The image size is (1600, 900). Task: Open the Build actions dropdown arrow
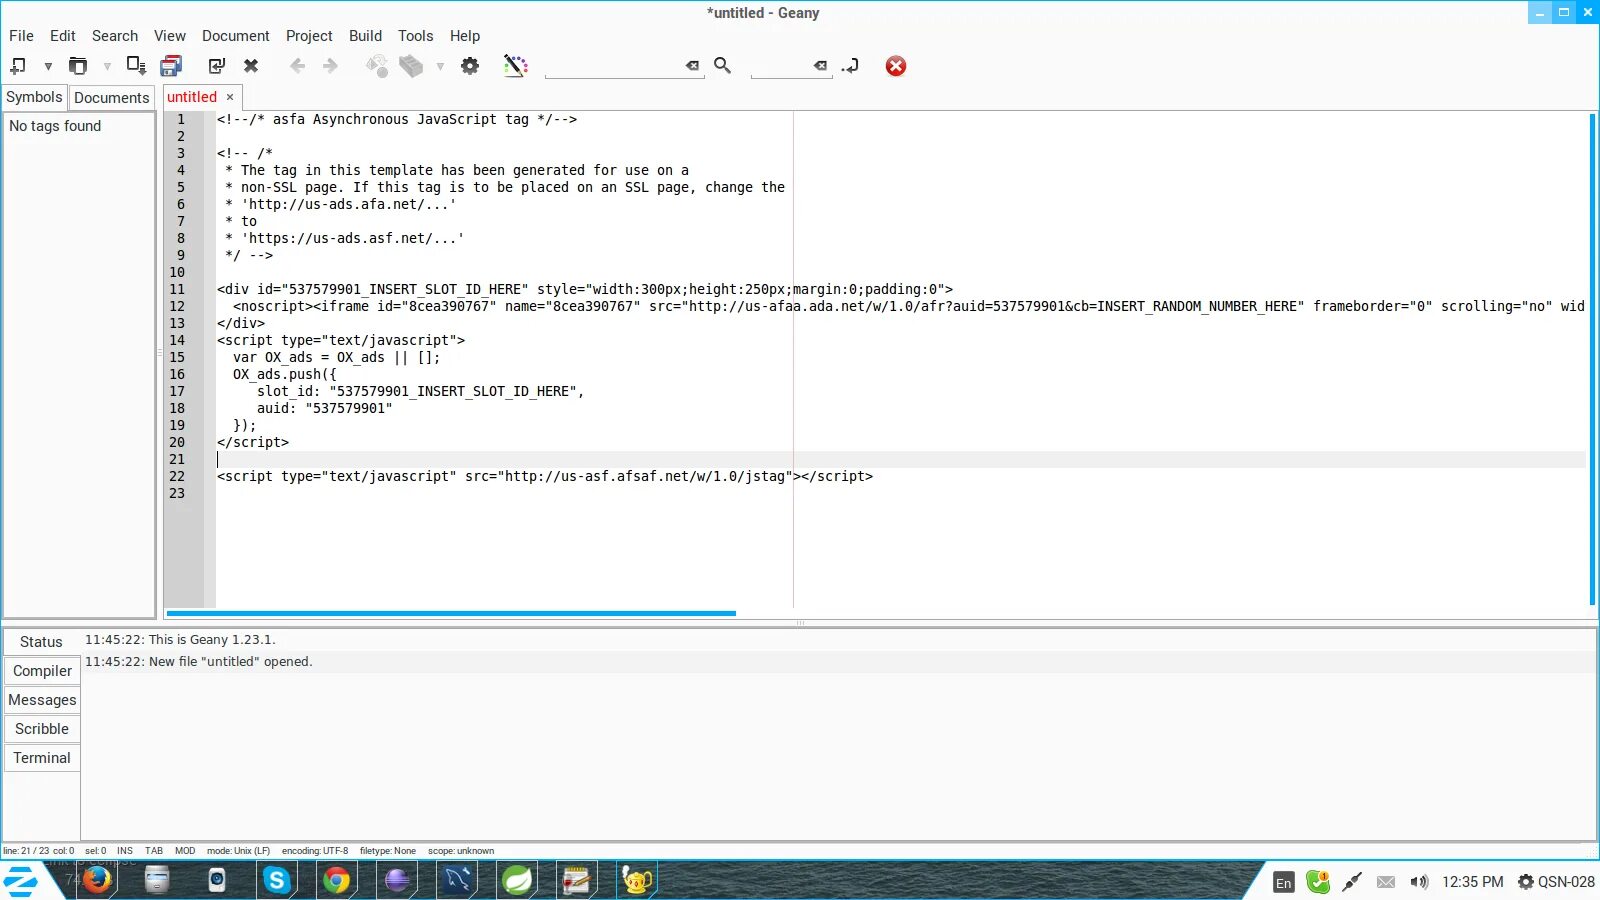(440, 66)
